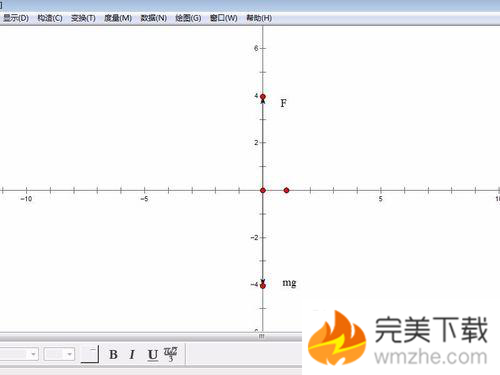This screenshot has height=375, width=500.
Task: Open the 度量(M) menu
Action: [x=118, y=18]
